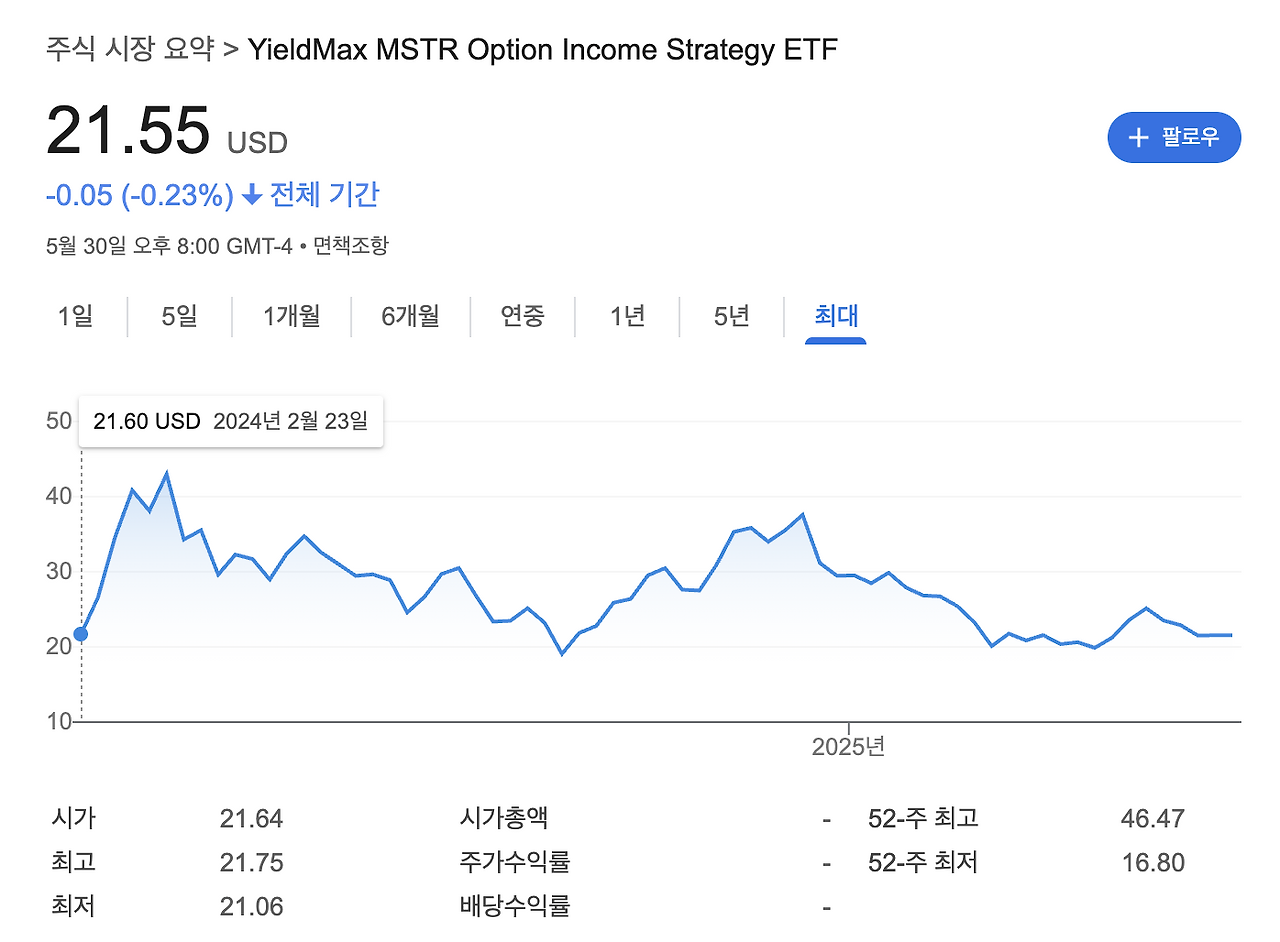Open the 1개월 chart view
Screen dimensions: 1280x942
click(x=291, y=316)
